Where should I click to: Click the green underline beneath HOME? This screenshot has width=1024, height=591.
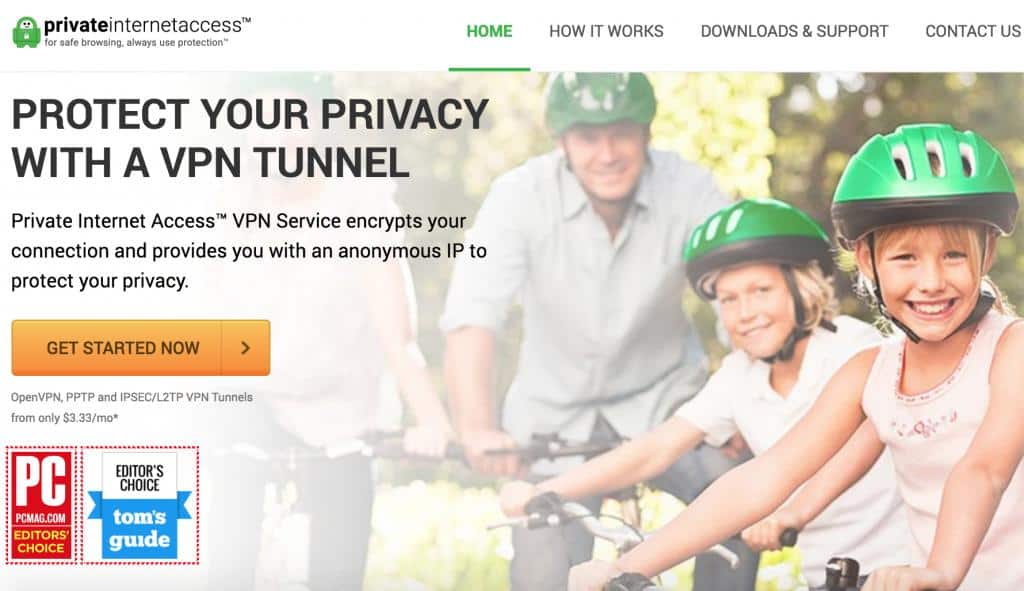(x=489, y=69)
